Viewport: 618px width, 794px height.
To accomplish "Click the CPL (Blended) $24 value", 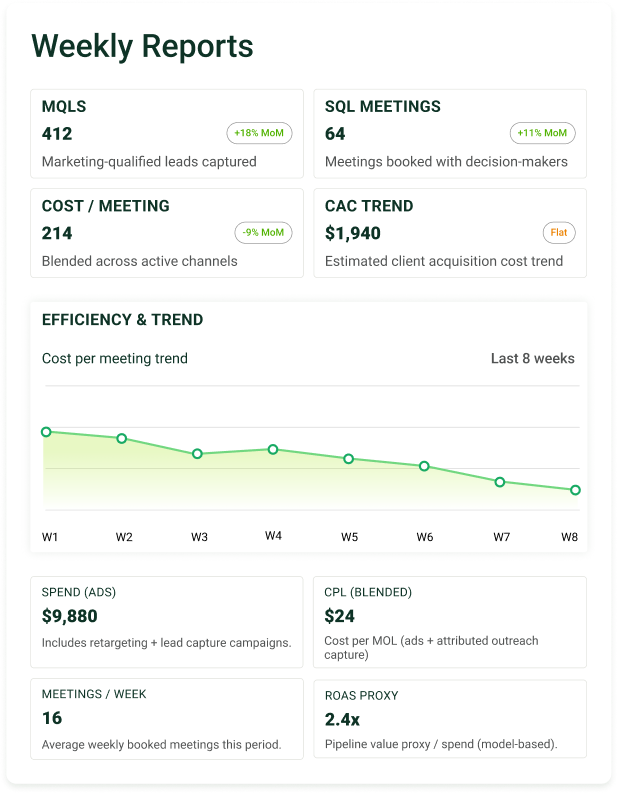I will (340, 617).
